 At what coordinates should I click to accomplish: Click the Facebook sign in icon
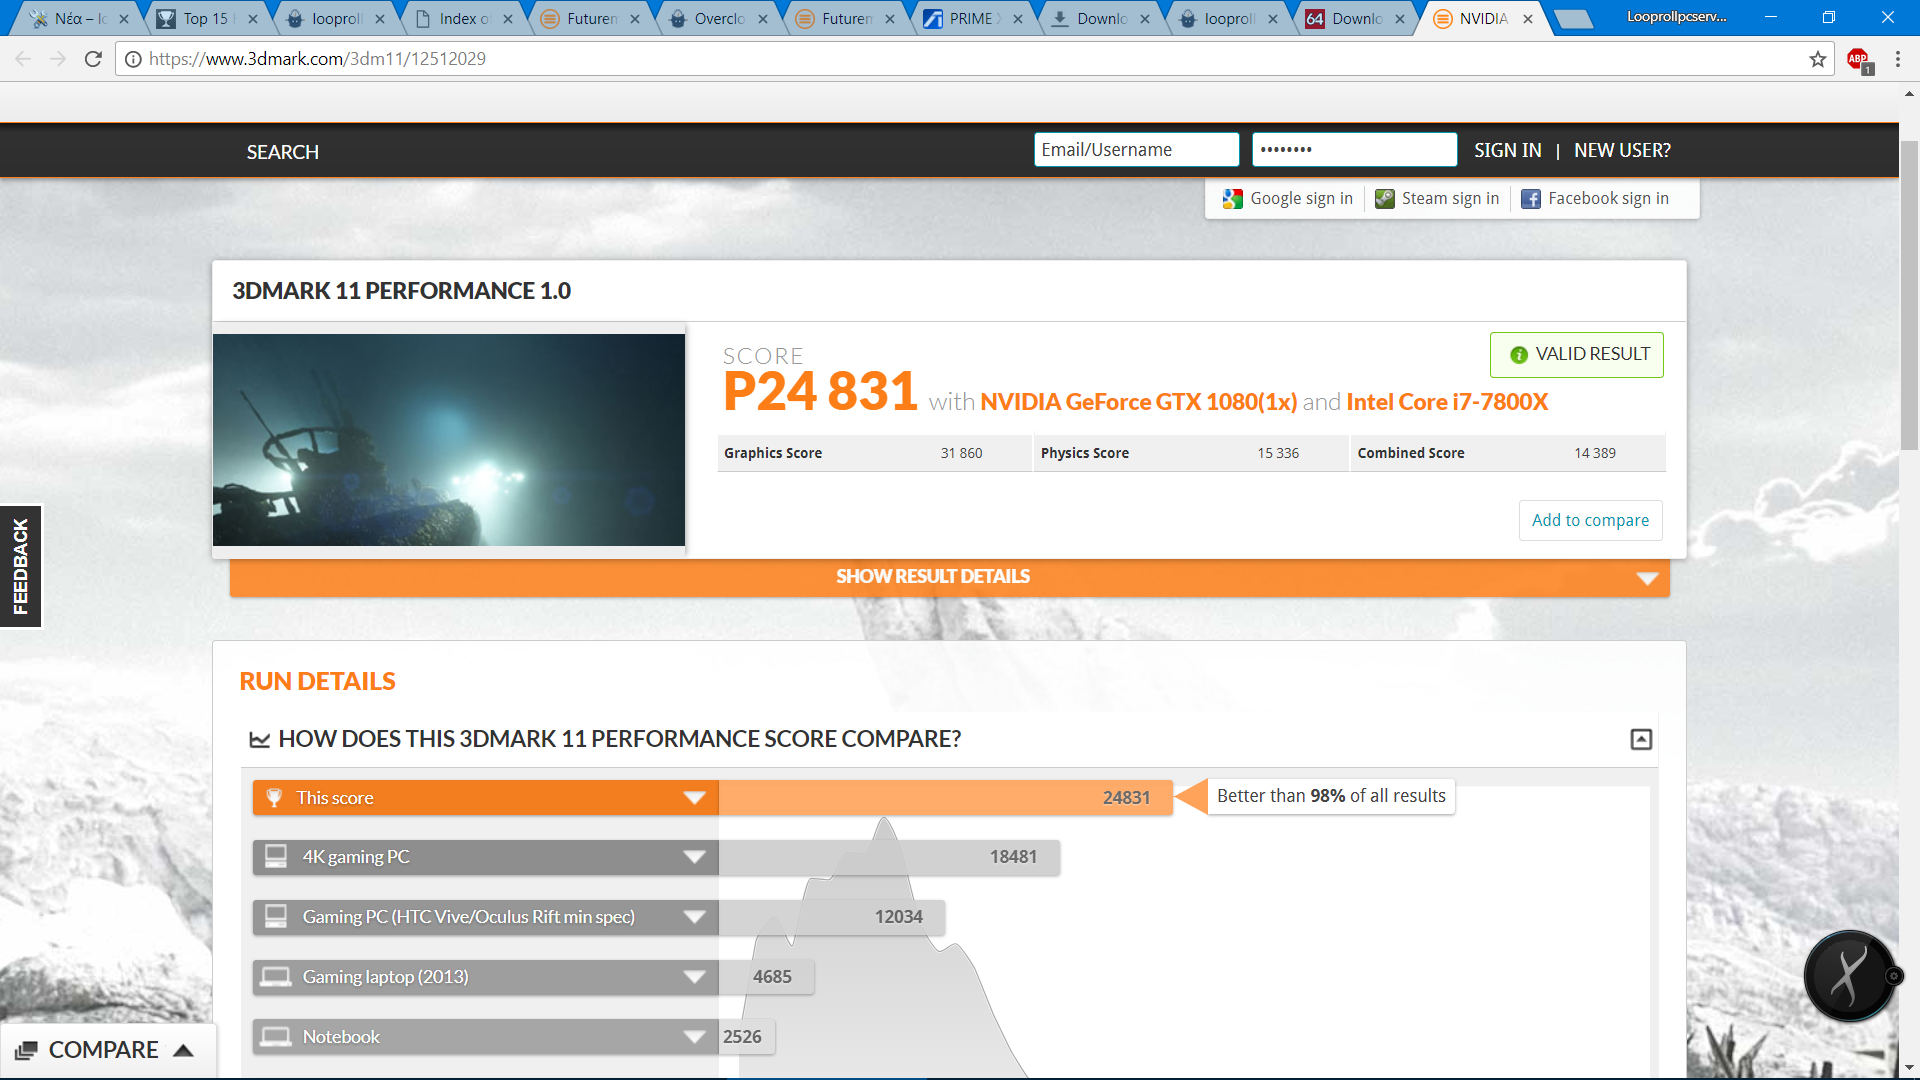pos(1530,199)
